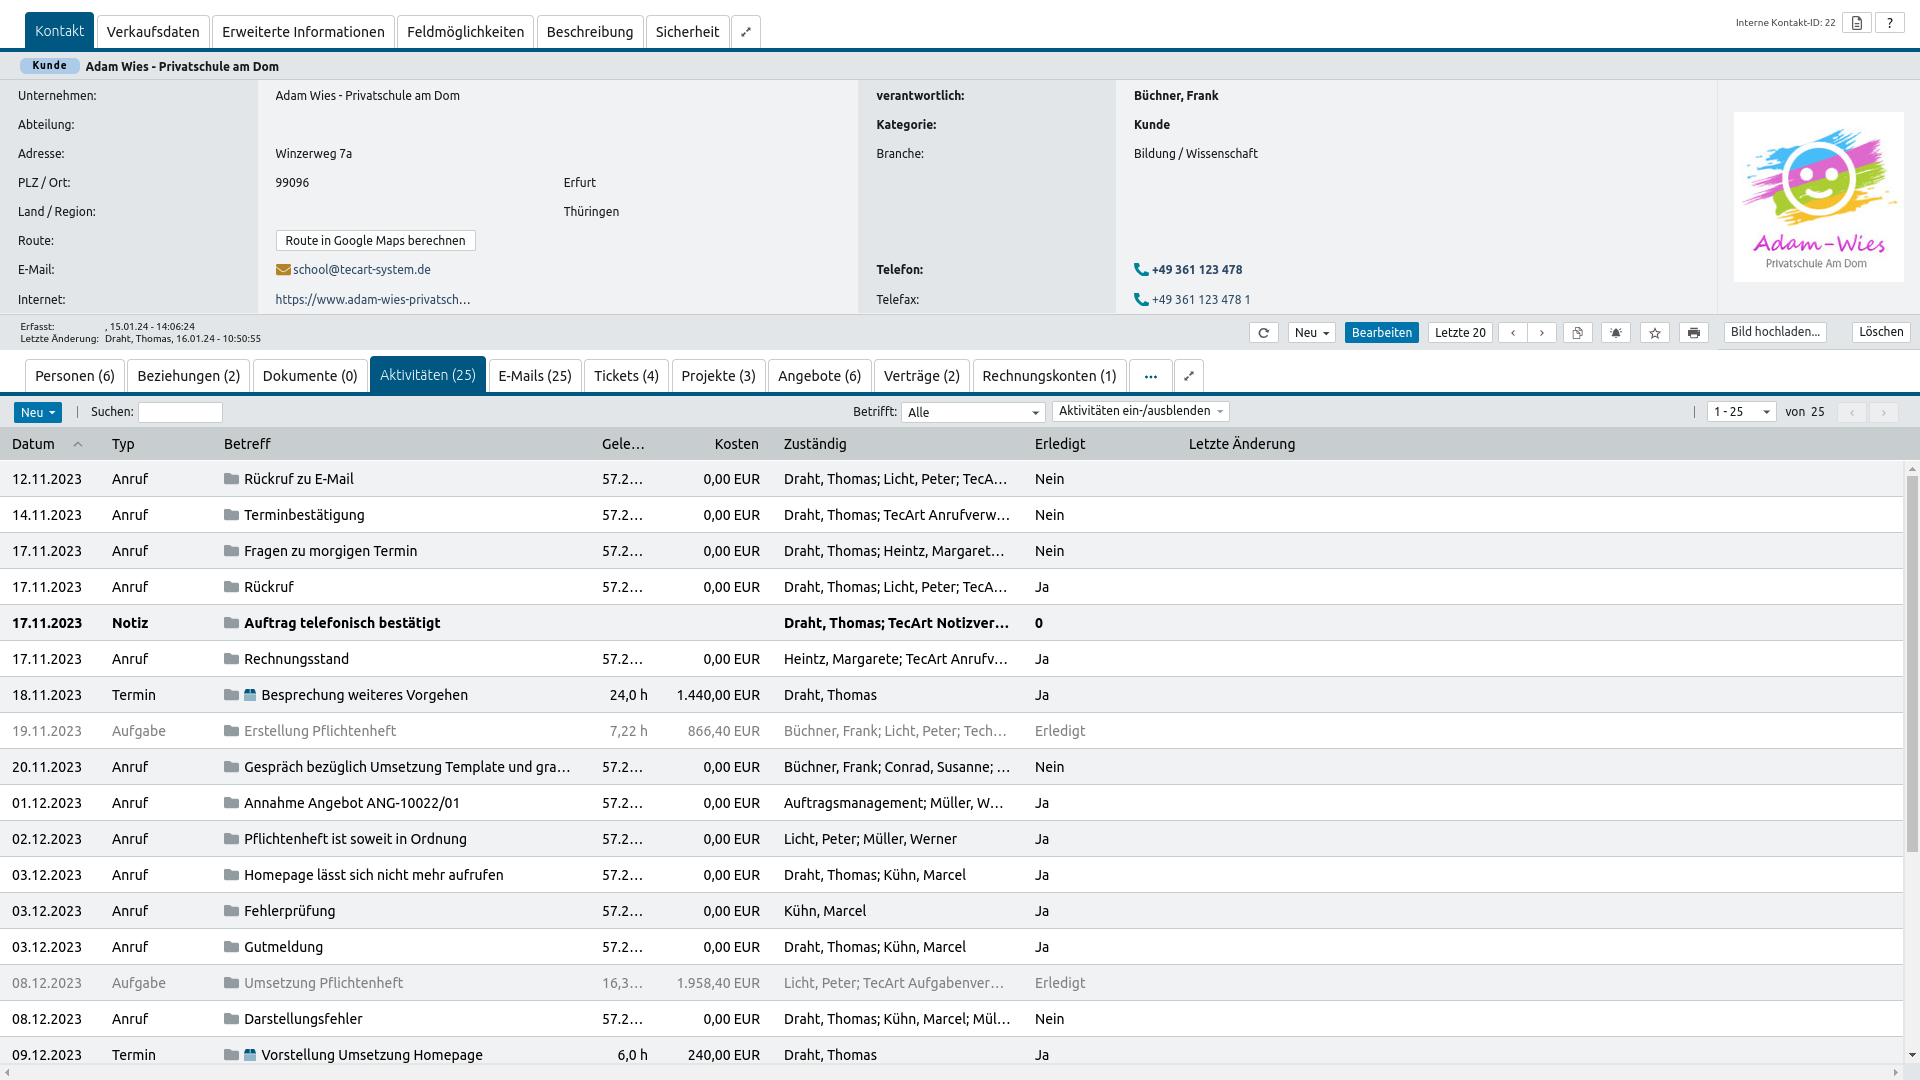Image resolution: width=1920 pixels, height=1080 pixels.
Task: Switch to the Verkaufsdaten tab
Action: [x=153, y=32]
